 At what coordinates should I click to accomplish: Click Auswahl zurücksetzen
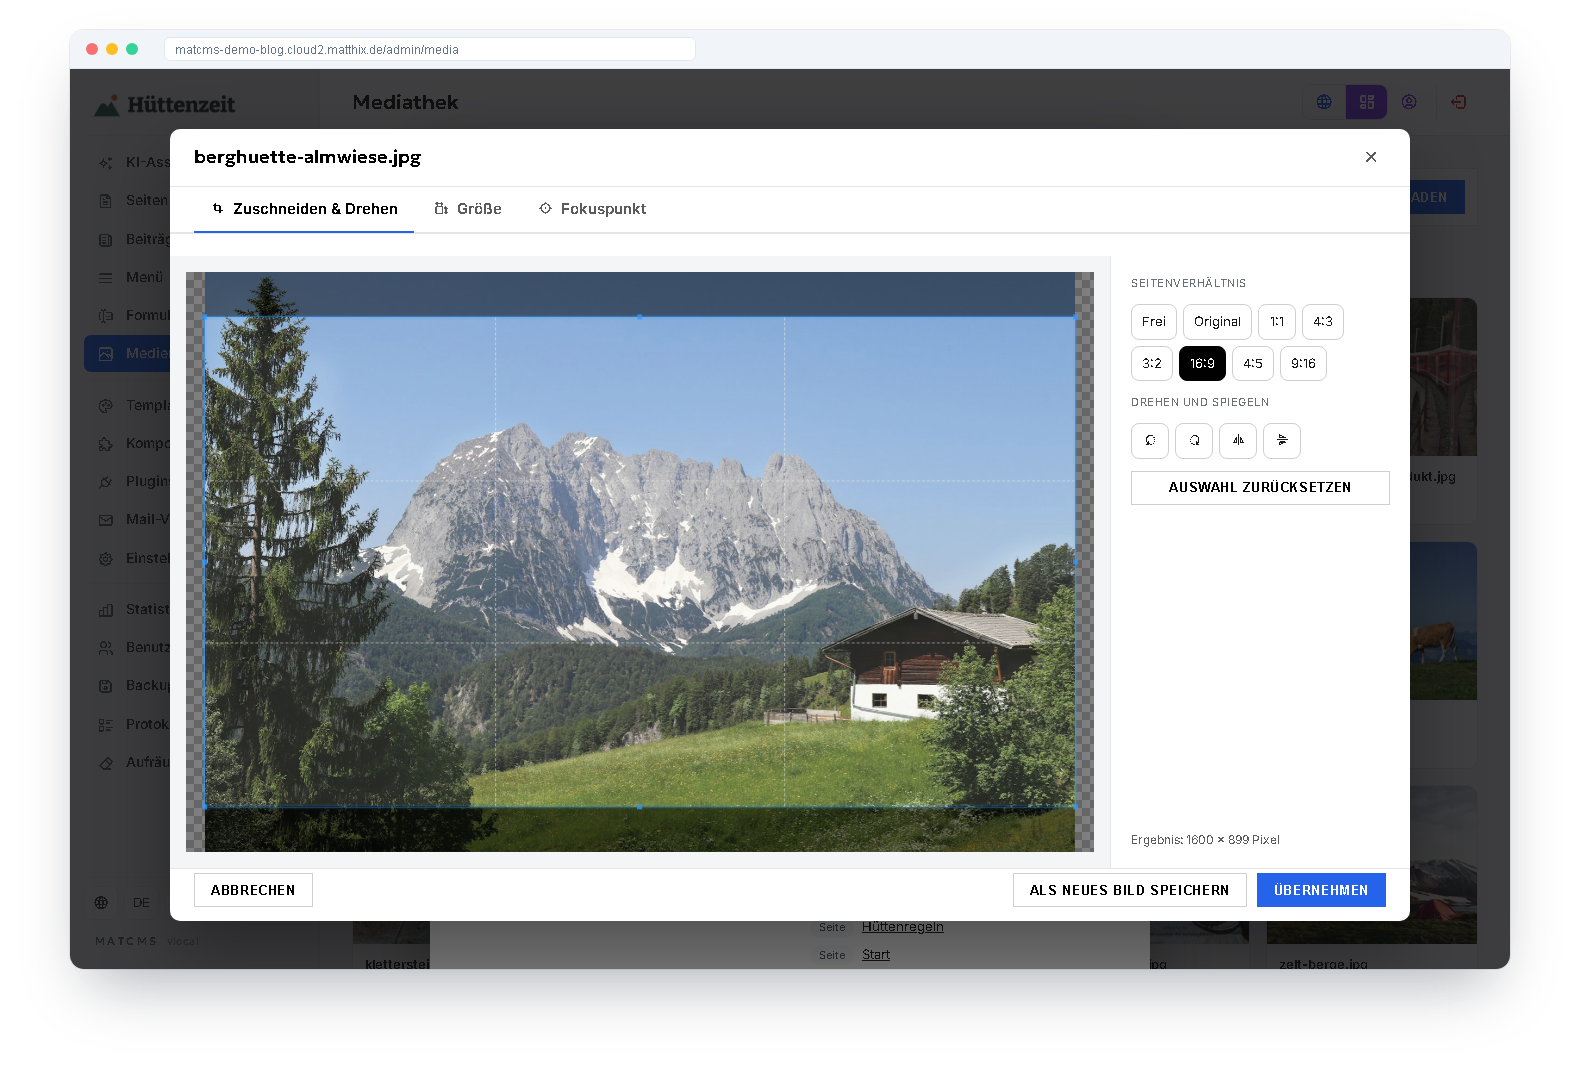point(1260,488)
